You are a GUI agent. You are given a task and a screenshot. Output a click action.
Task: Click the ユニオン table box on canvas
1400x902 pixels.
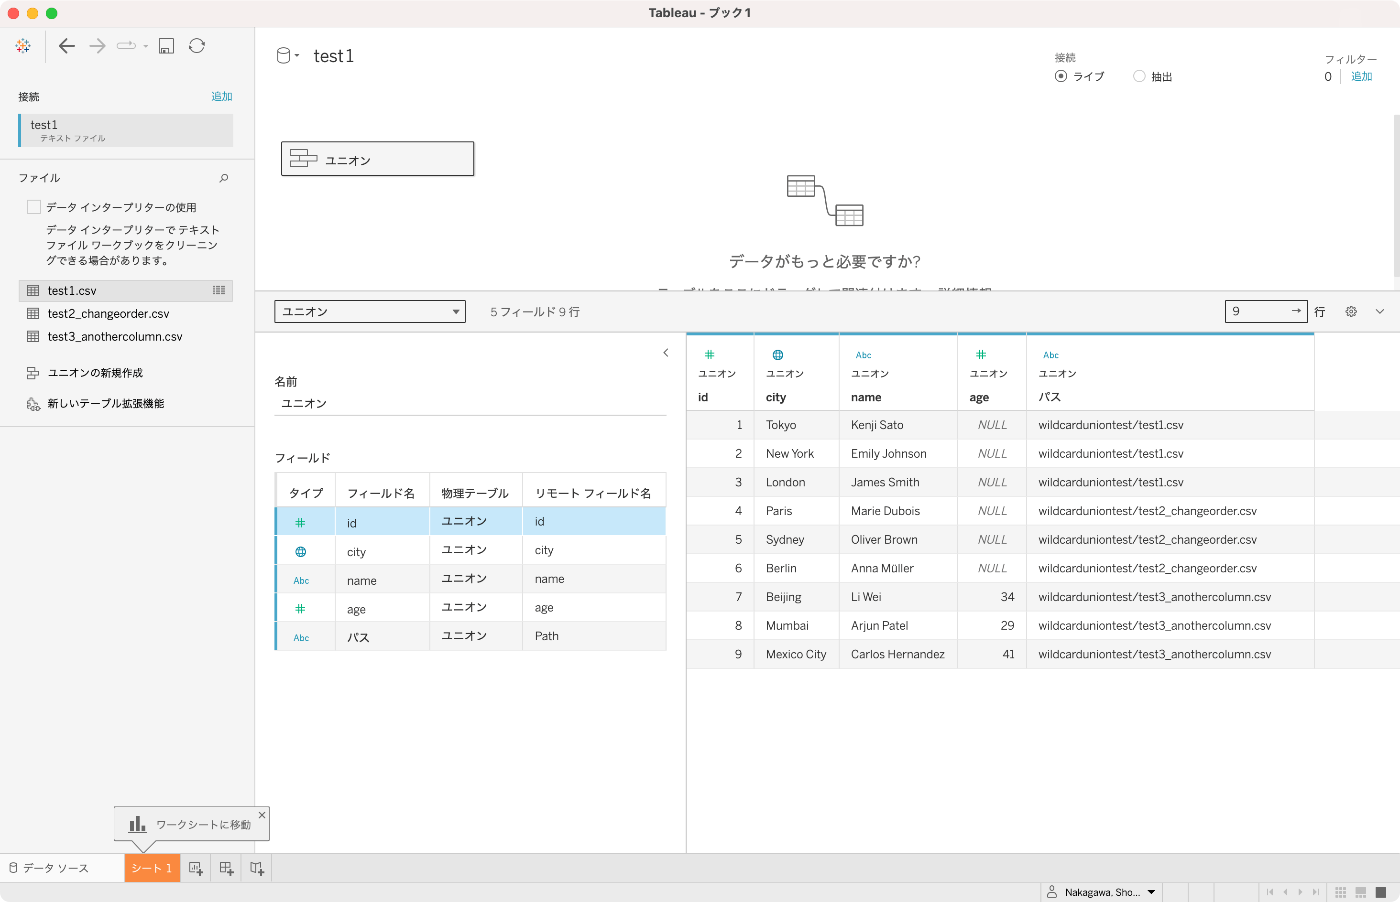pyautogui.click(x=377, y=159)
